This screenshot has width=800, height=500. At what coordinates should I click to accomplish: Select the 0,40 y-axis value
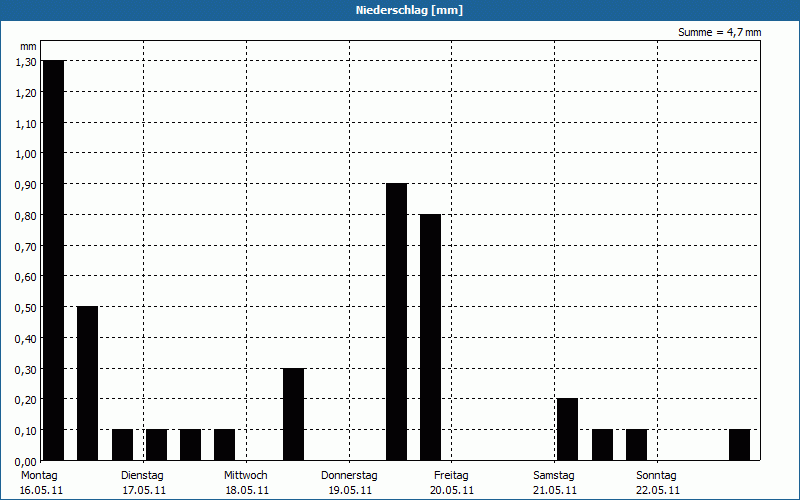[26, 339]
